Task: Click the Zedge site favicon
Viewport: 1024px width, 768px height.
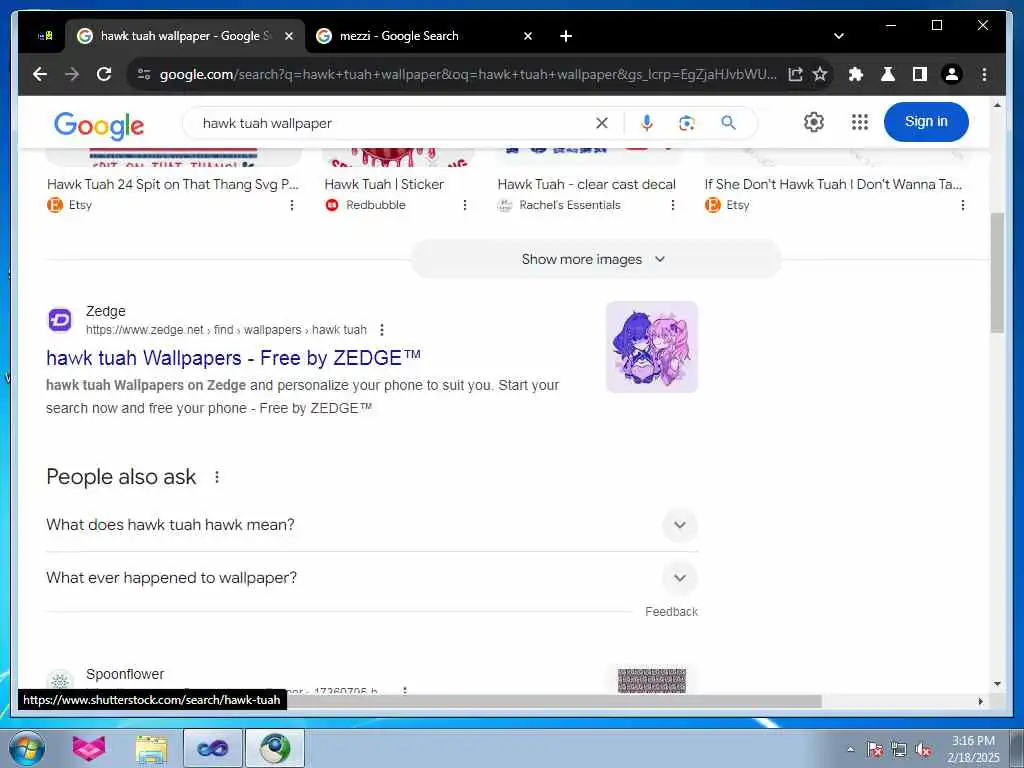Action: (60, 320)
